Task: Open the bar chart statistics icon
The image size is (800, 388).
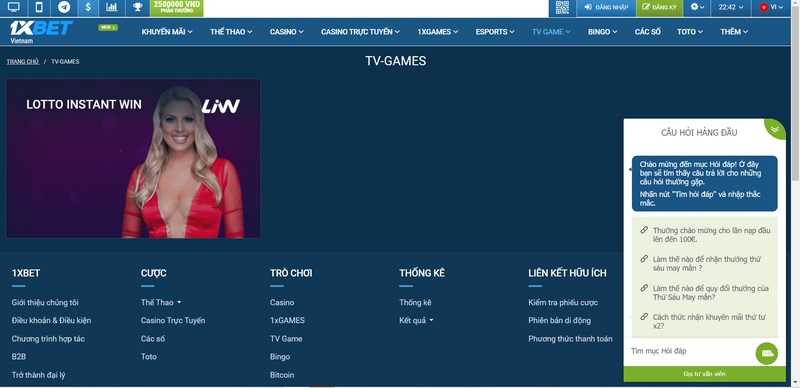Action: coord(112,7)
